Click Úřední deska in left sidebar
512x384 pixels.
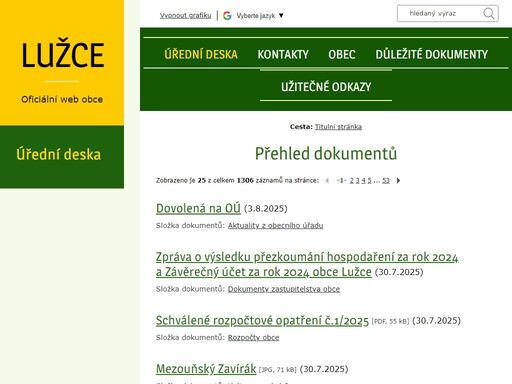tap(59, 154)
